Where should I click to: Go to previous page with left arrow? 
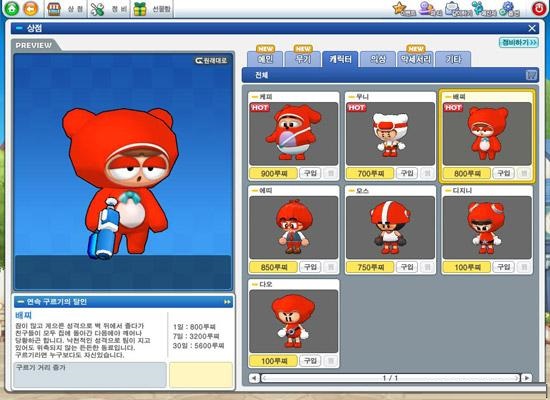point(254,378)
